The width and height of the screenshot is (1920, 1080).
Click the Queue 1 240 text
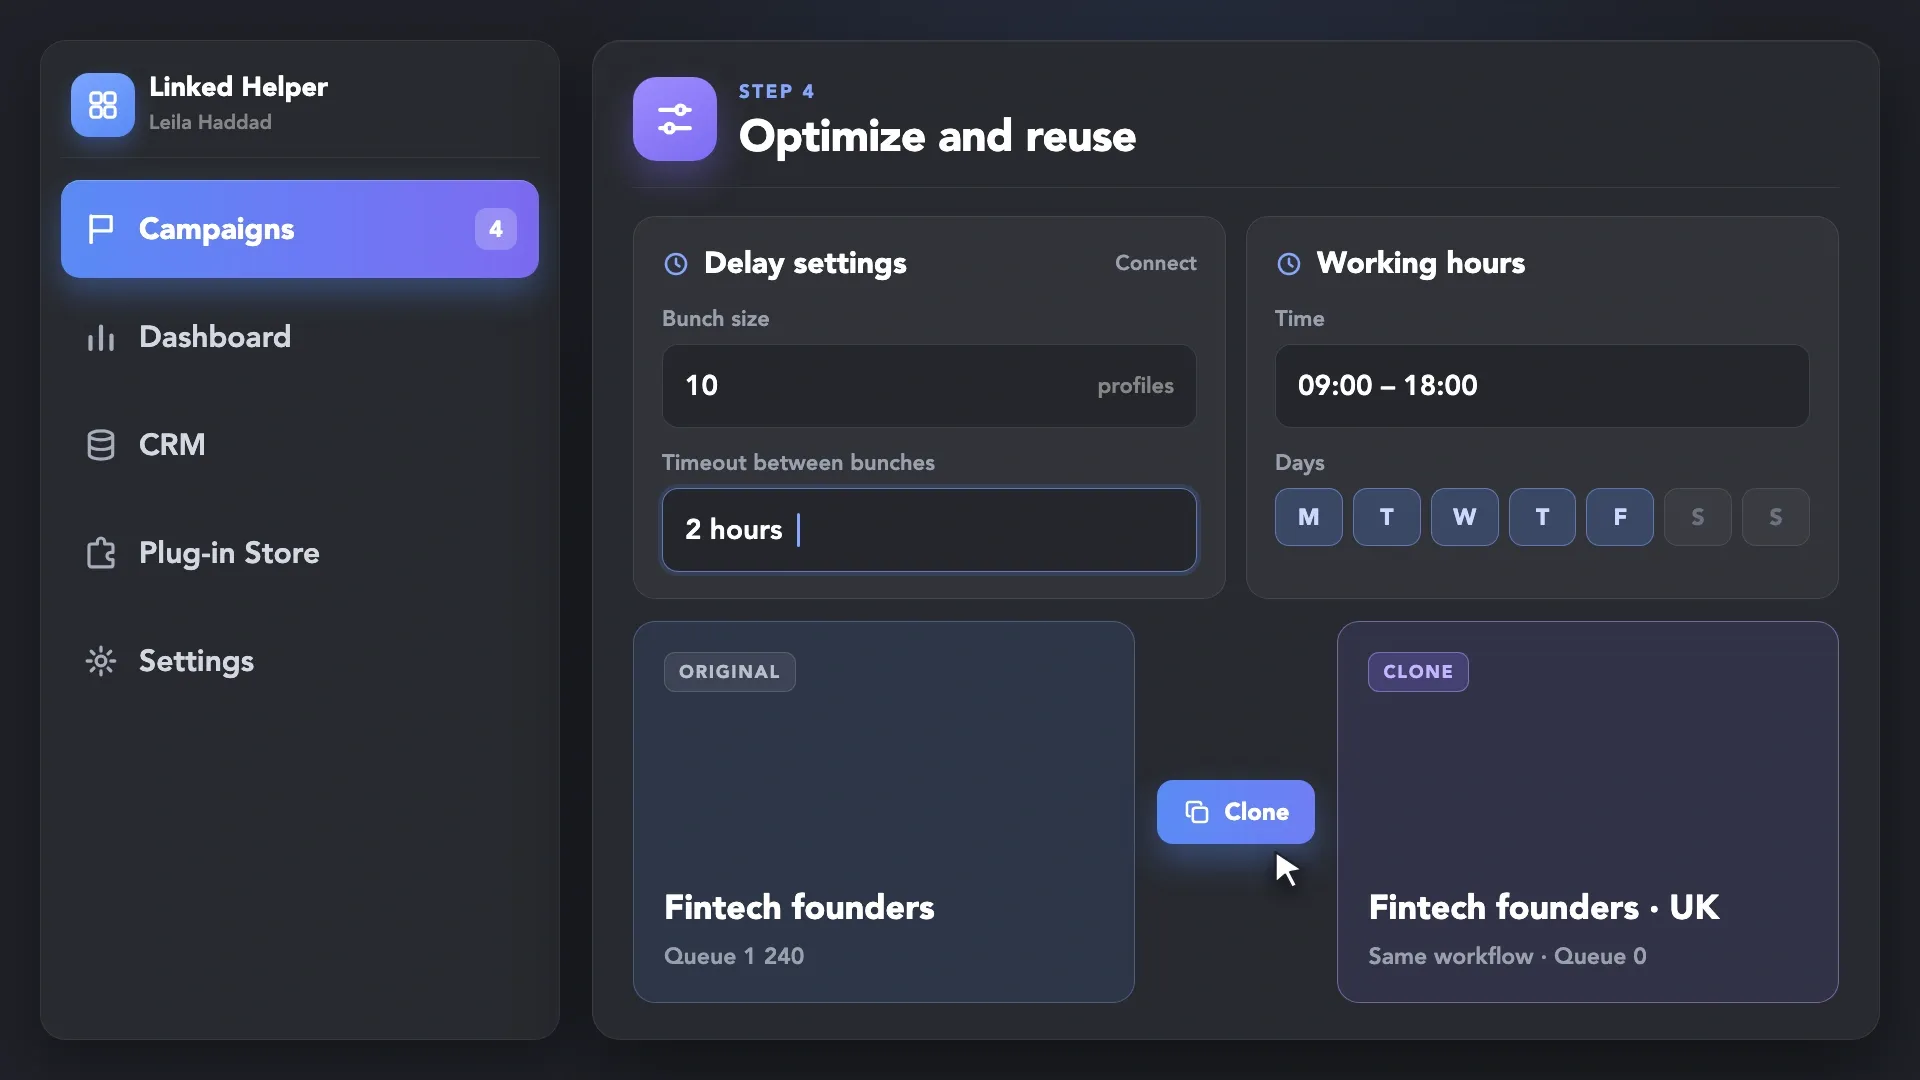pos(734,956)
